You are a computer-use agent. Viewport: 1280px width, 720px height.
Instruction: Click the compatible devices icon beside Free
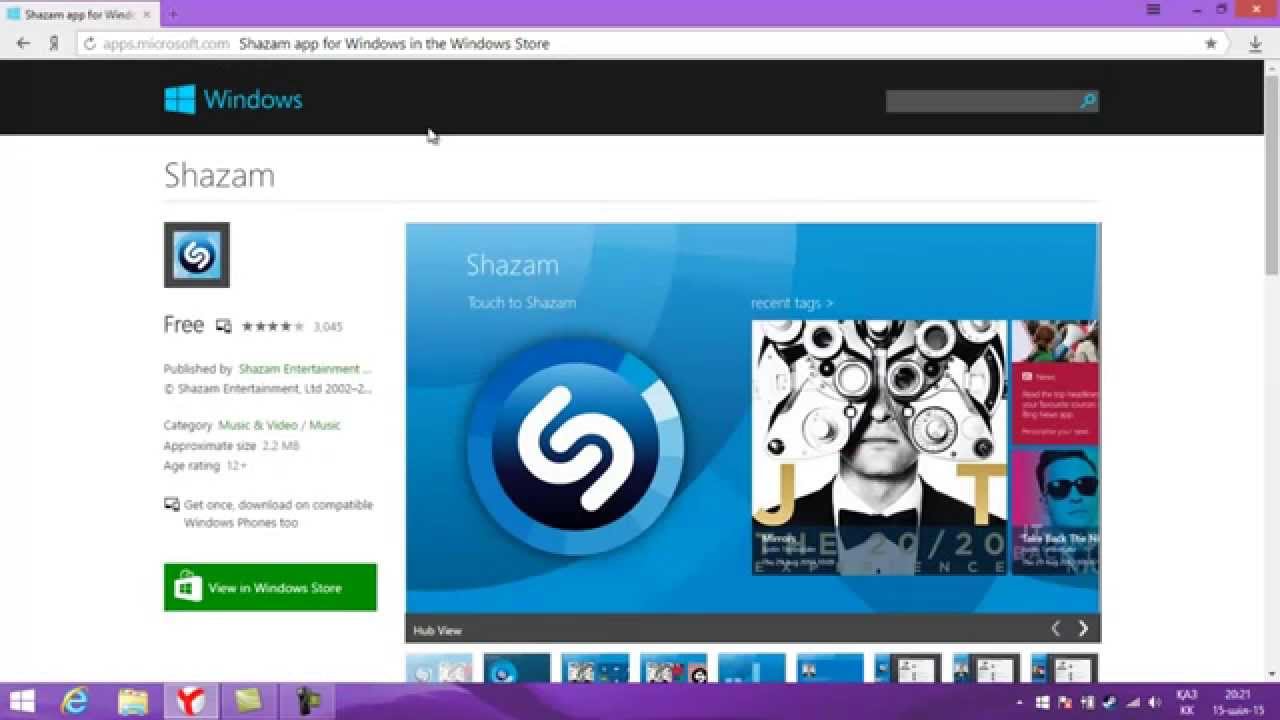coord(224,326)
